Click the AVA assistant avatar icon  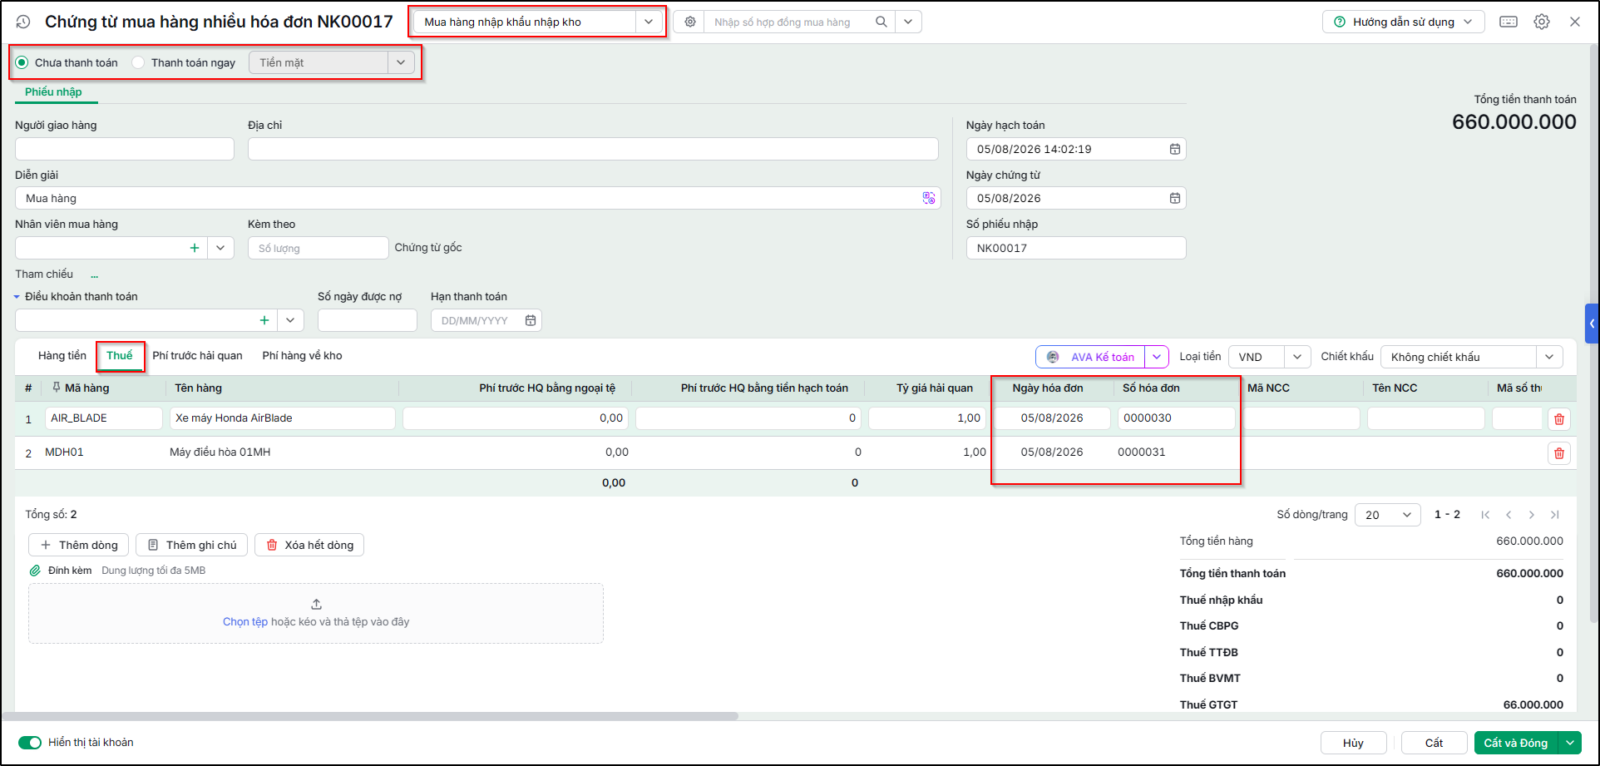point(1053,356)
